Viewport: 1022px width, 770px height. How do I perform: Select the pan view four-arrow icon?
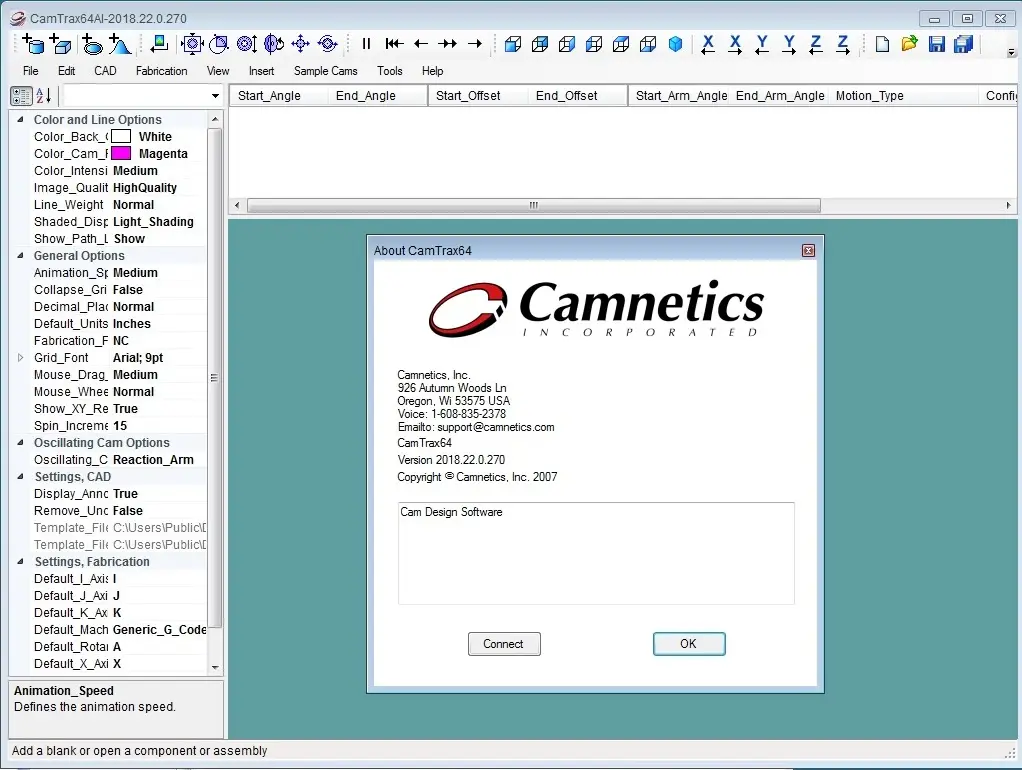click(300, 44)
